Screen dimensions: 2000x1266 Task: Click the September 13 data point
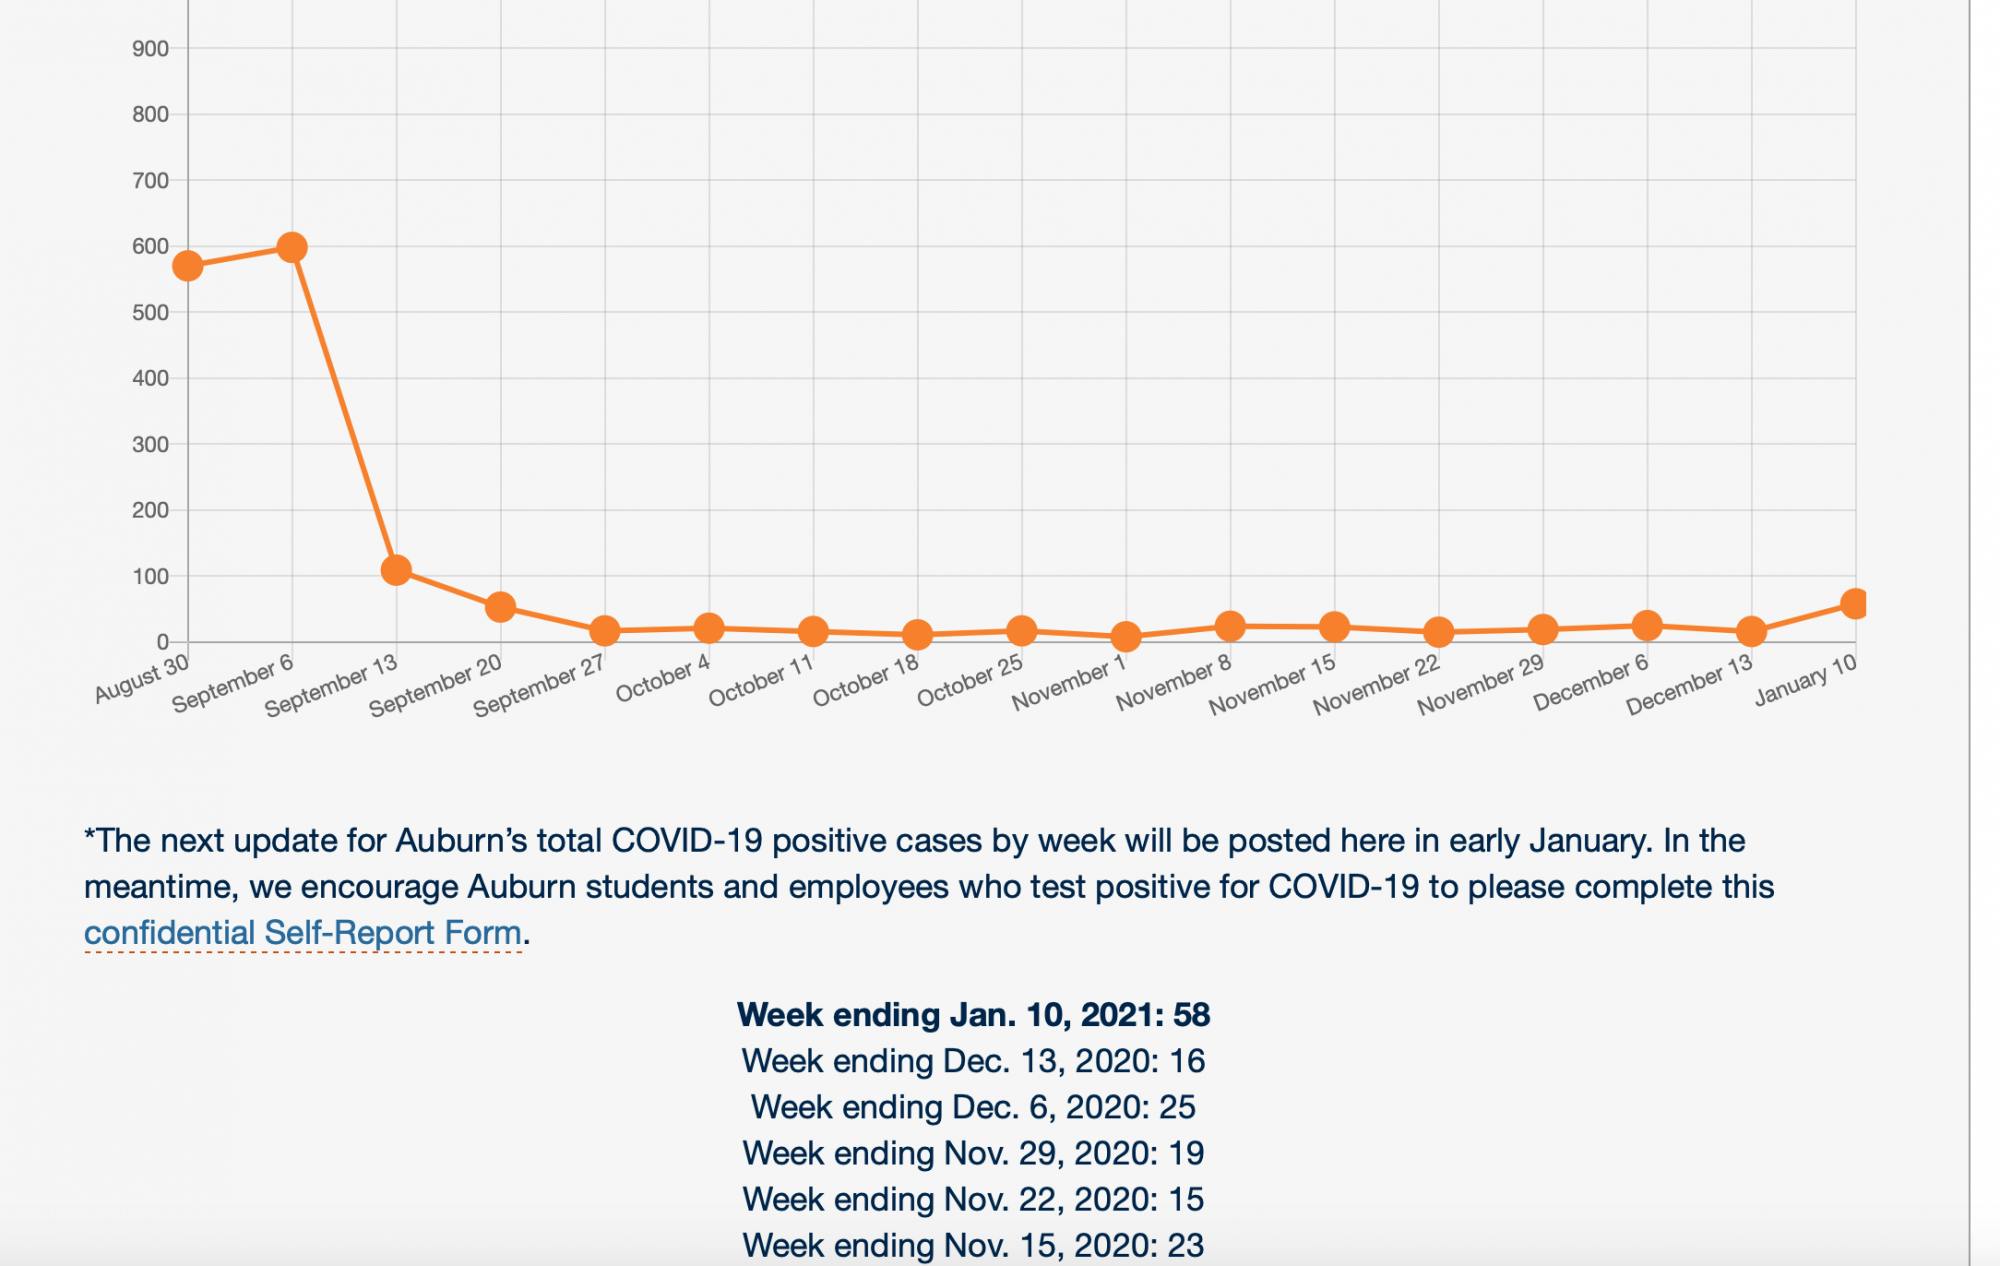tap(396, 570)
